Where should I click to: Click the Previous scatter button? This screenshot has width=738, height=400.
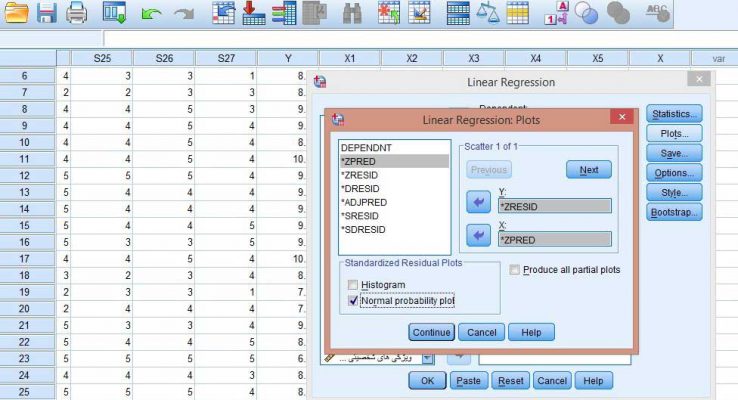489,169
